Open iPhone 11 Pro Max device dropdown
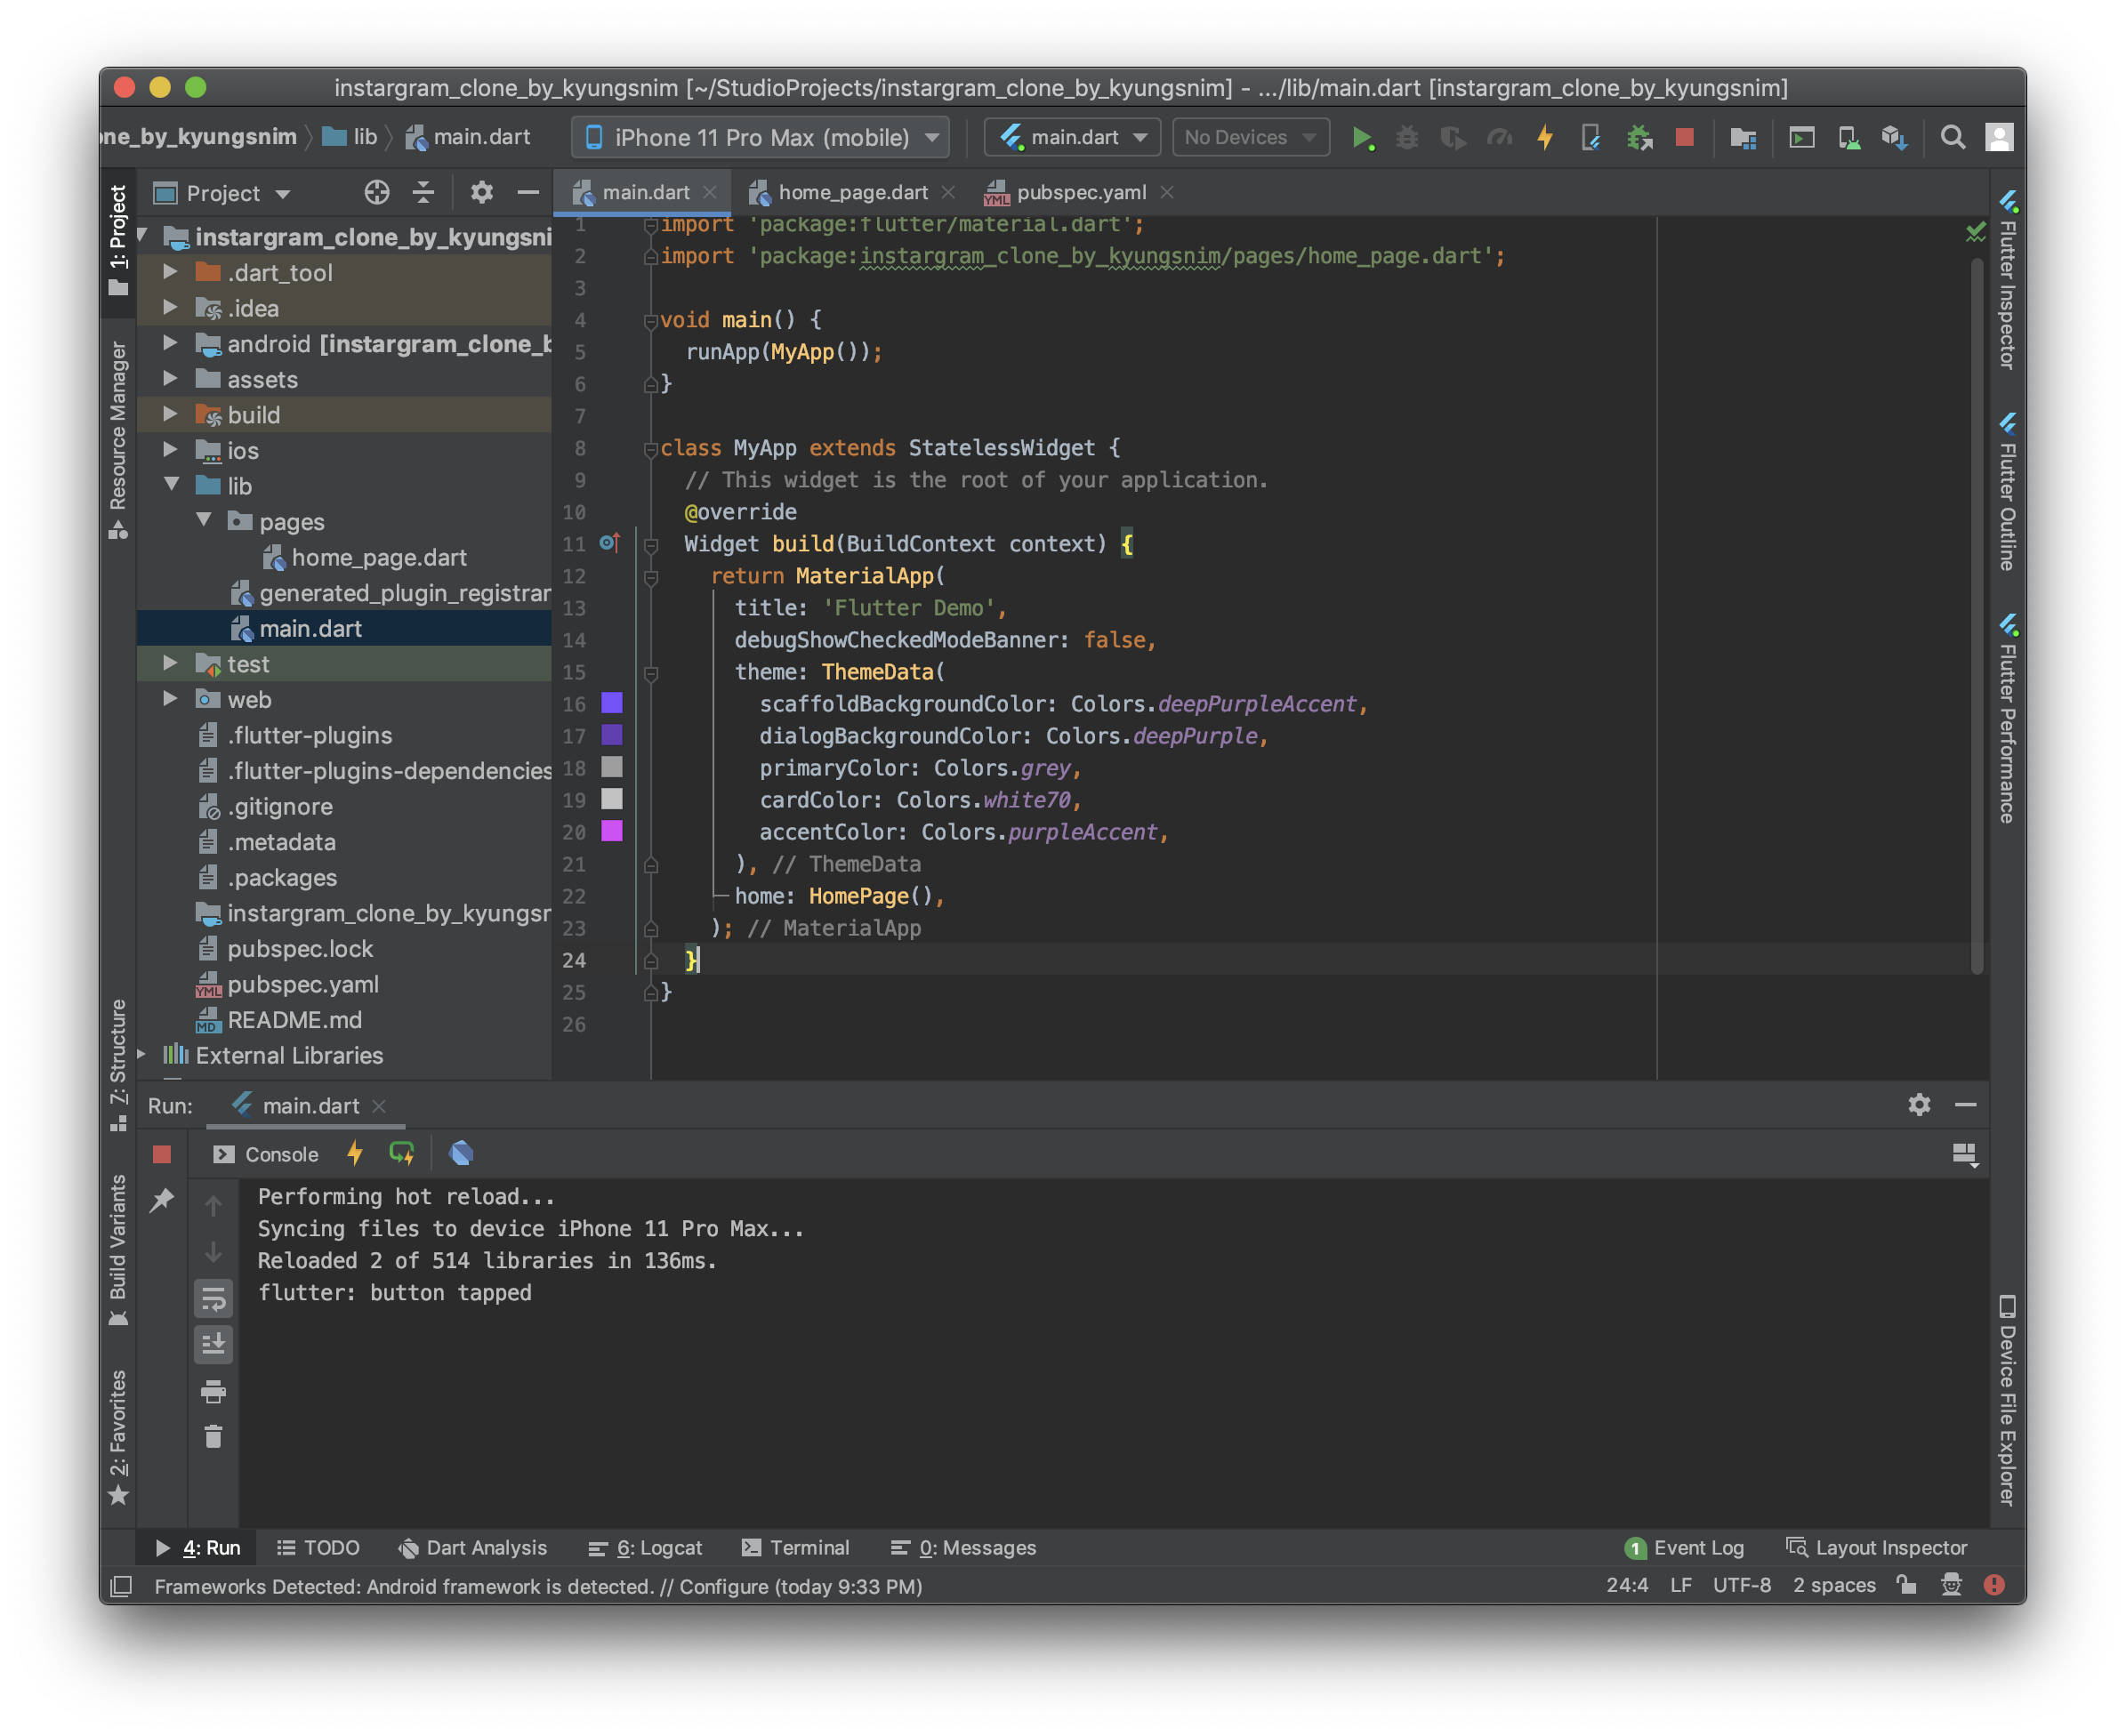This screenshot has width=2126, height=1736. (760, 138)
